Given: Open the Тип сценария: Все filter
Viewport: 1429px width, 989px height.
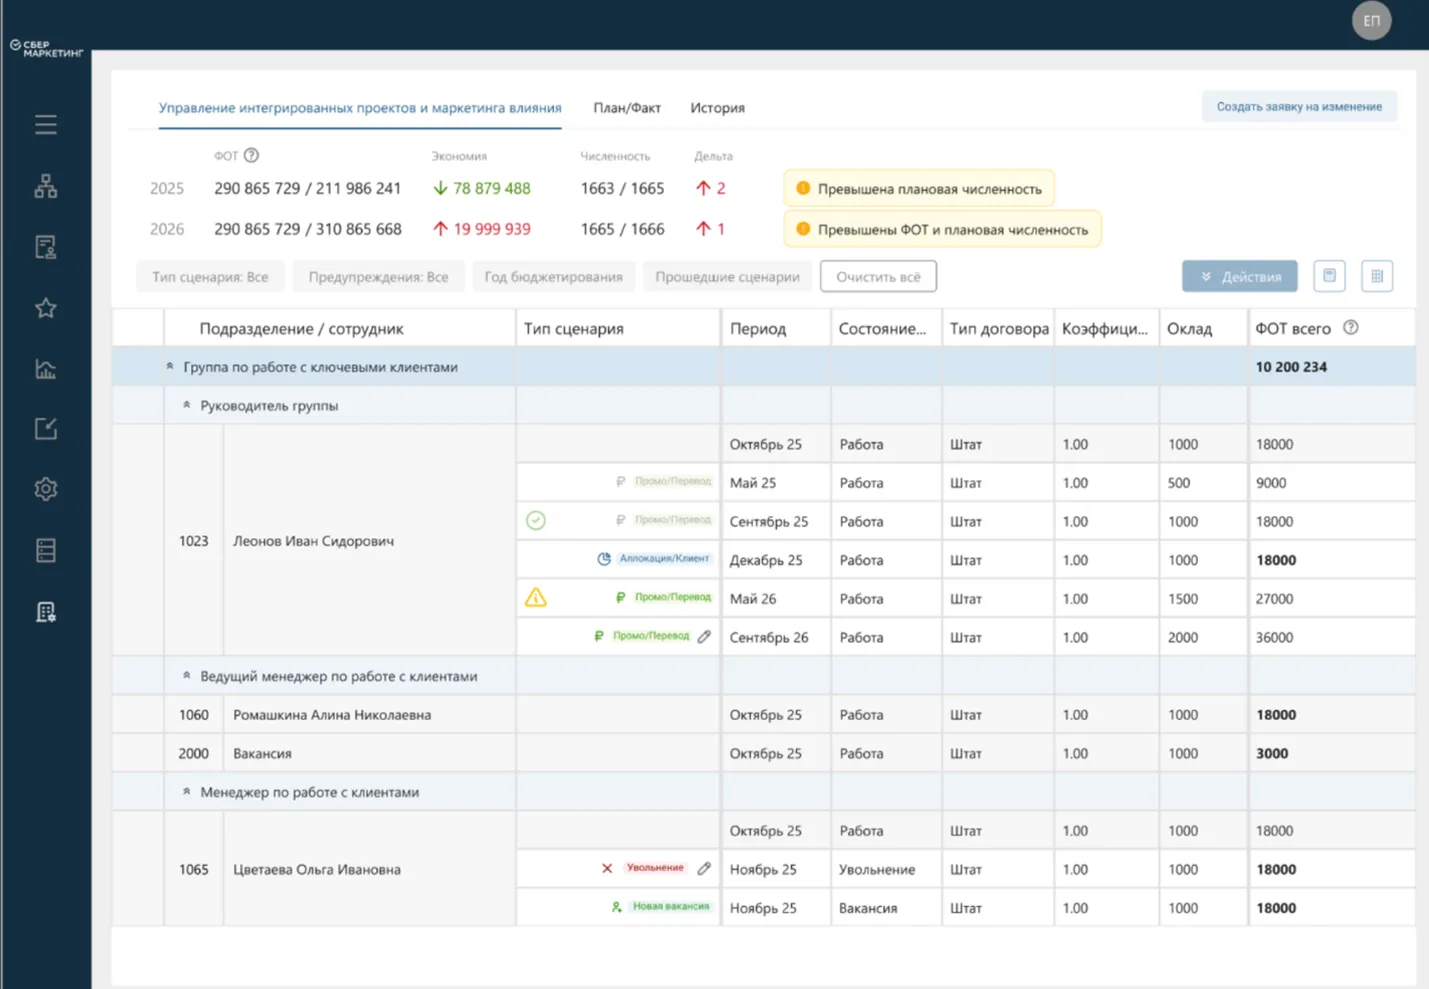Looking at the screenshot, I should pyautogui.click(x=210, y=277).
